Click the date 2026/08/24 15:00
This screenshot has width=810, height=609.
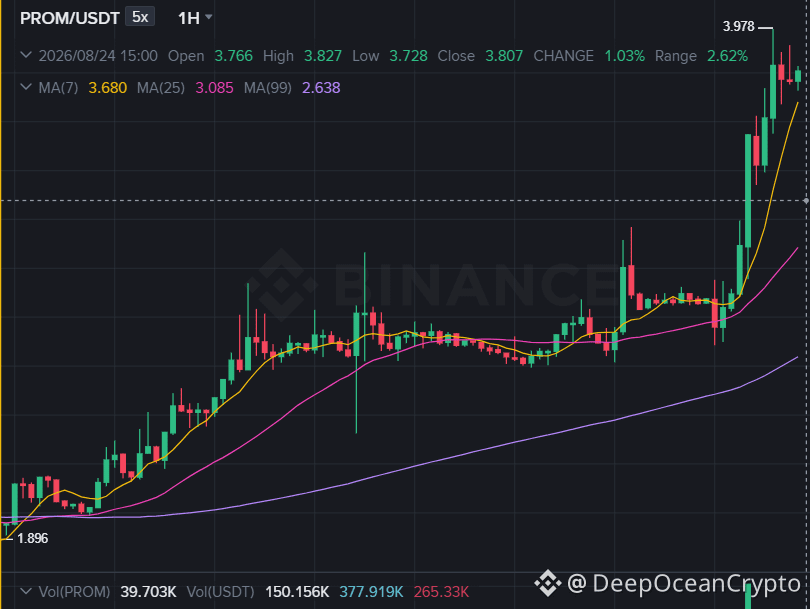[x=98, y=56]
